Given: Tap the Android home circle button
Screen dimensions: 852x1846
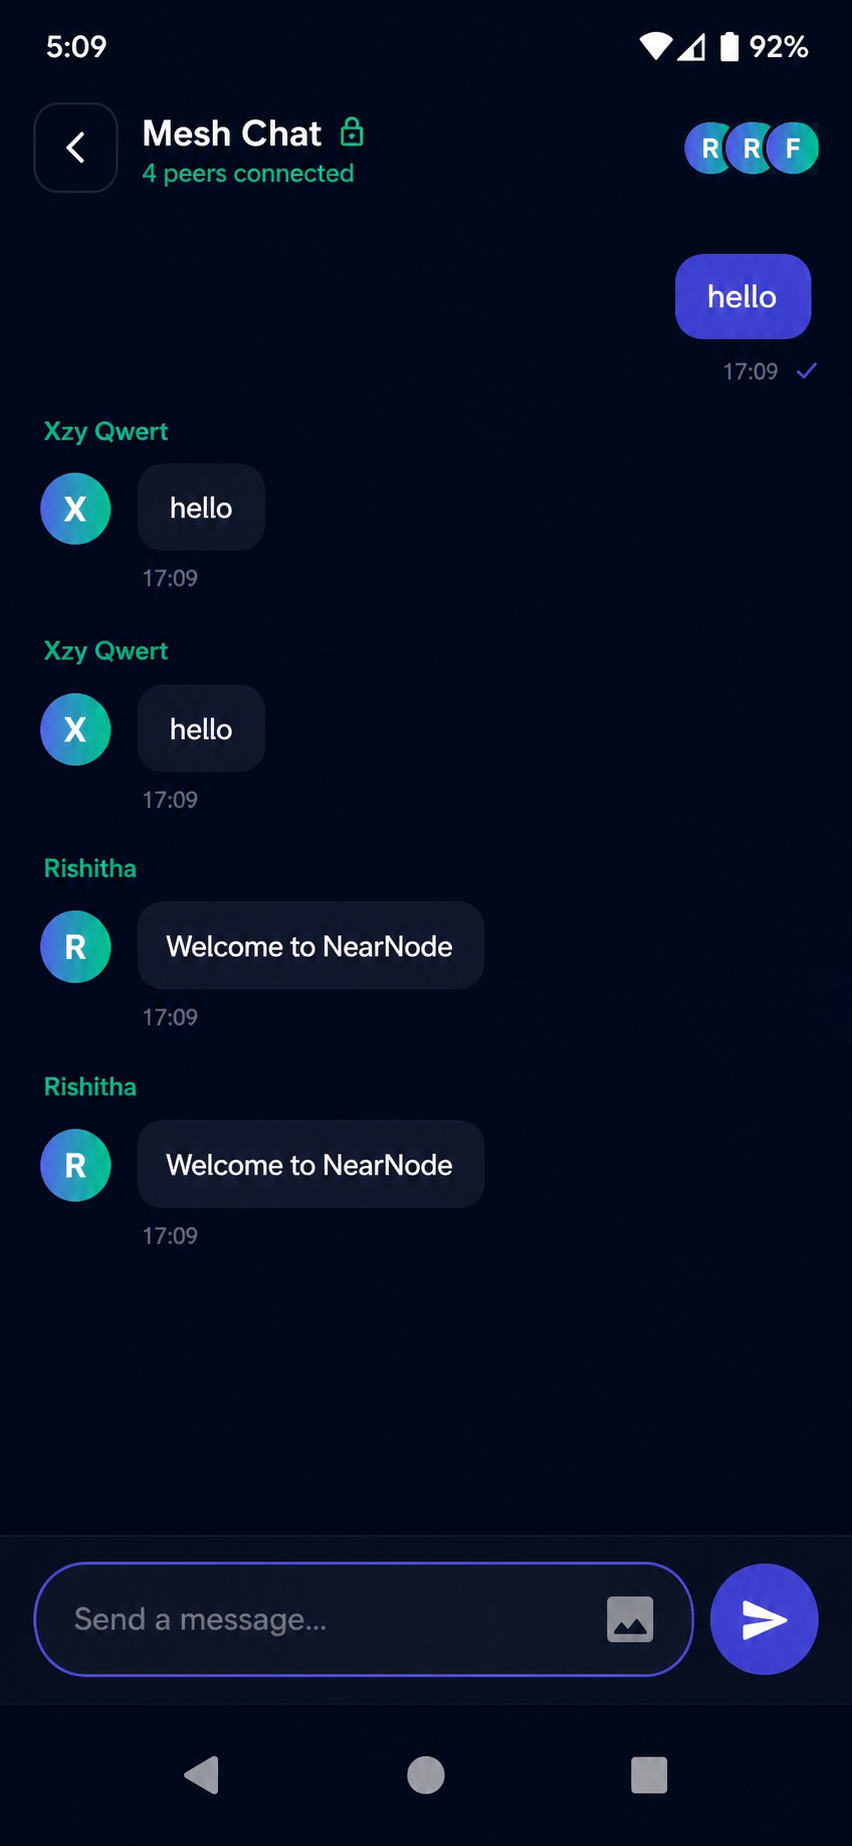Looking at the screenshot, I should click(x=426, y=1775).
